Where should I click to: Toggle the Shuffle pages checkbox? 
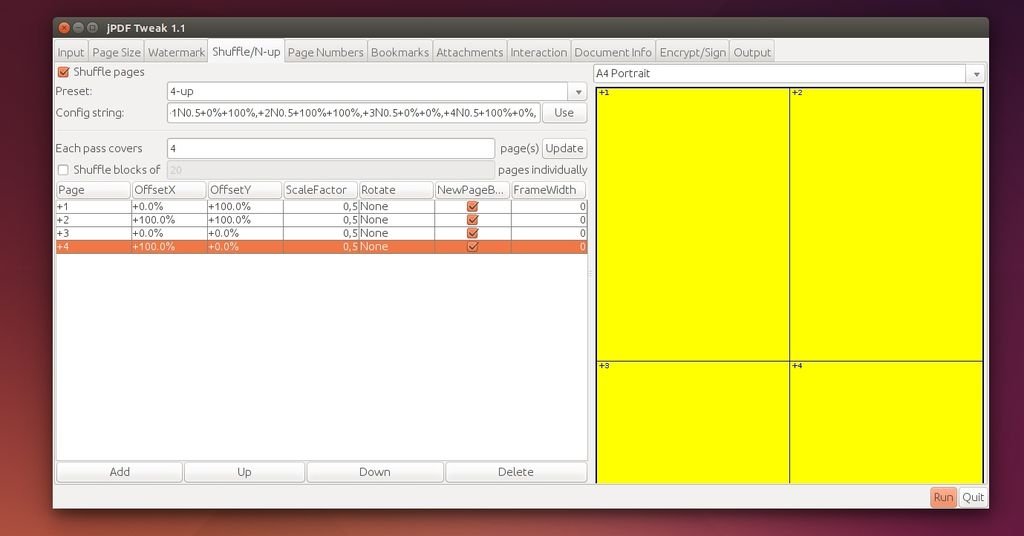63,72
